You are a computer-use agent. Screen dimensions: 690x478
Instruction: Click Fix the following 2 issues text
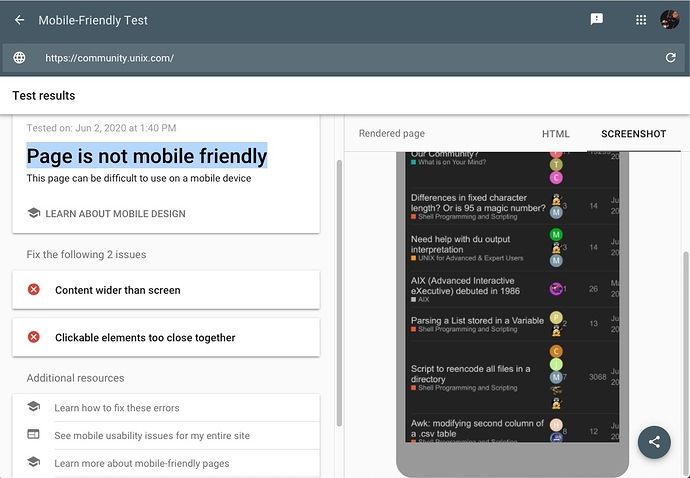(86, 254)
